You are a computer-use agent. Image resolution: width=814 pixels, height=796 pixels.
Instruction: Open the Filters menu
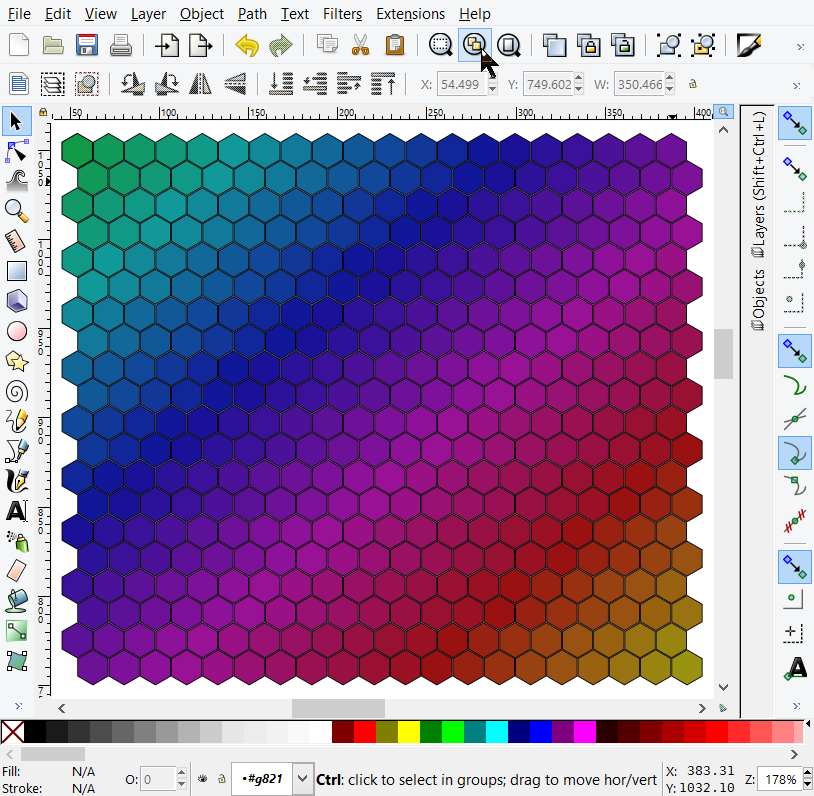(x=343, y=14)
